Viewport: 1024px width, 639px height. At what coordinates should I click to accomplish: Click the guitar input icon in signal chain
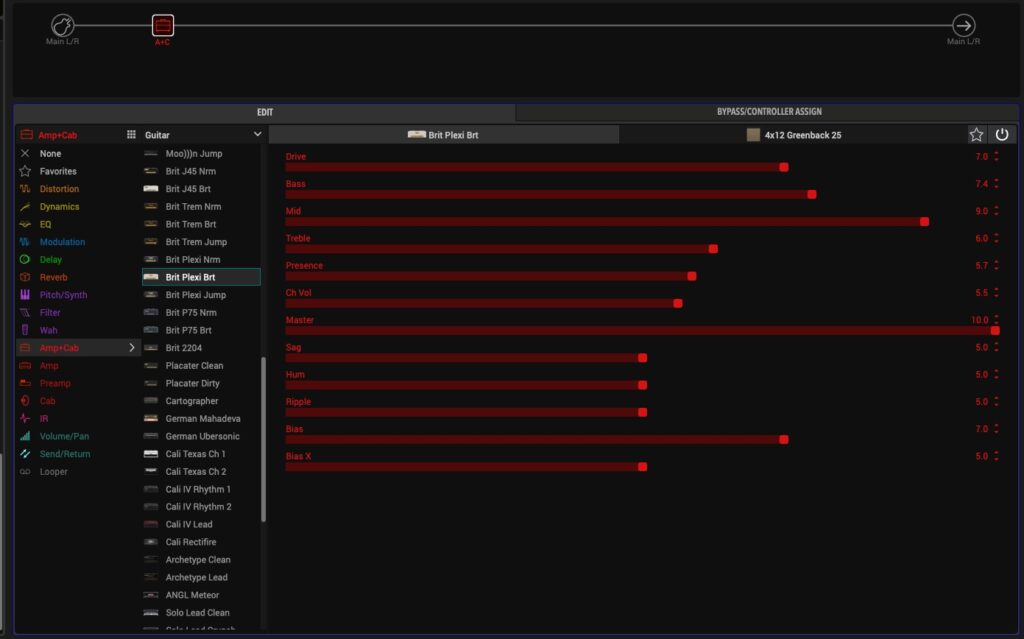point(62,25)
